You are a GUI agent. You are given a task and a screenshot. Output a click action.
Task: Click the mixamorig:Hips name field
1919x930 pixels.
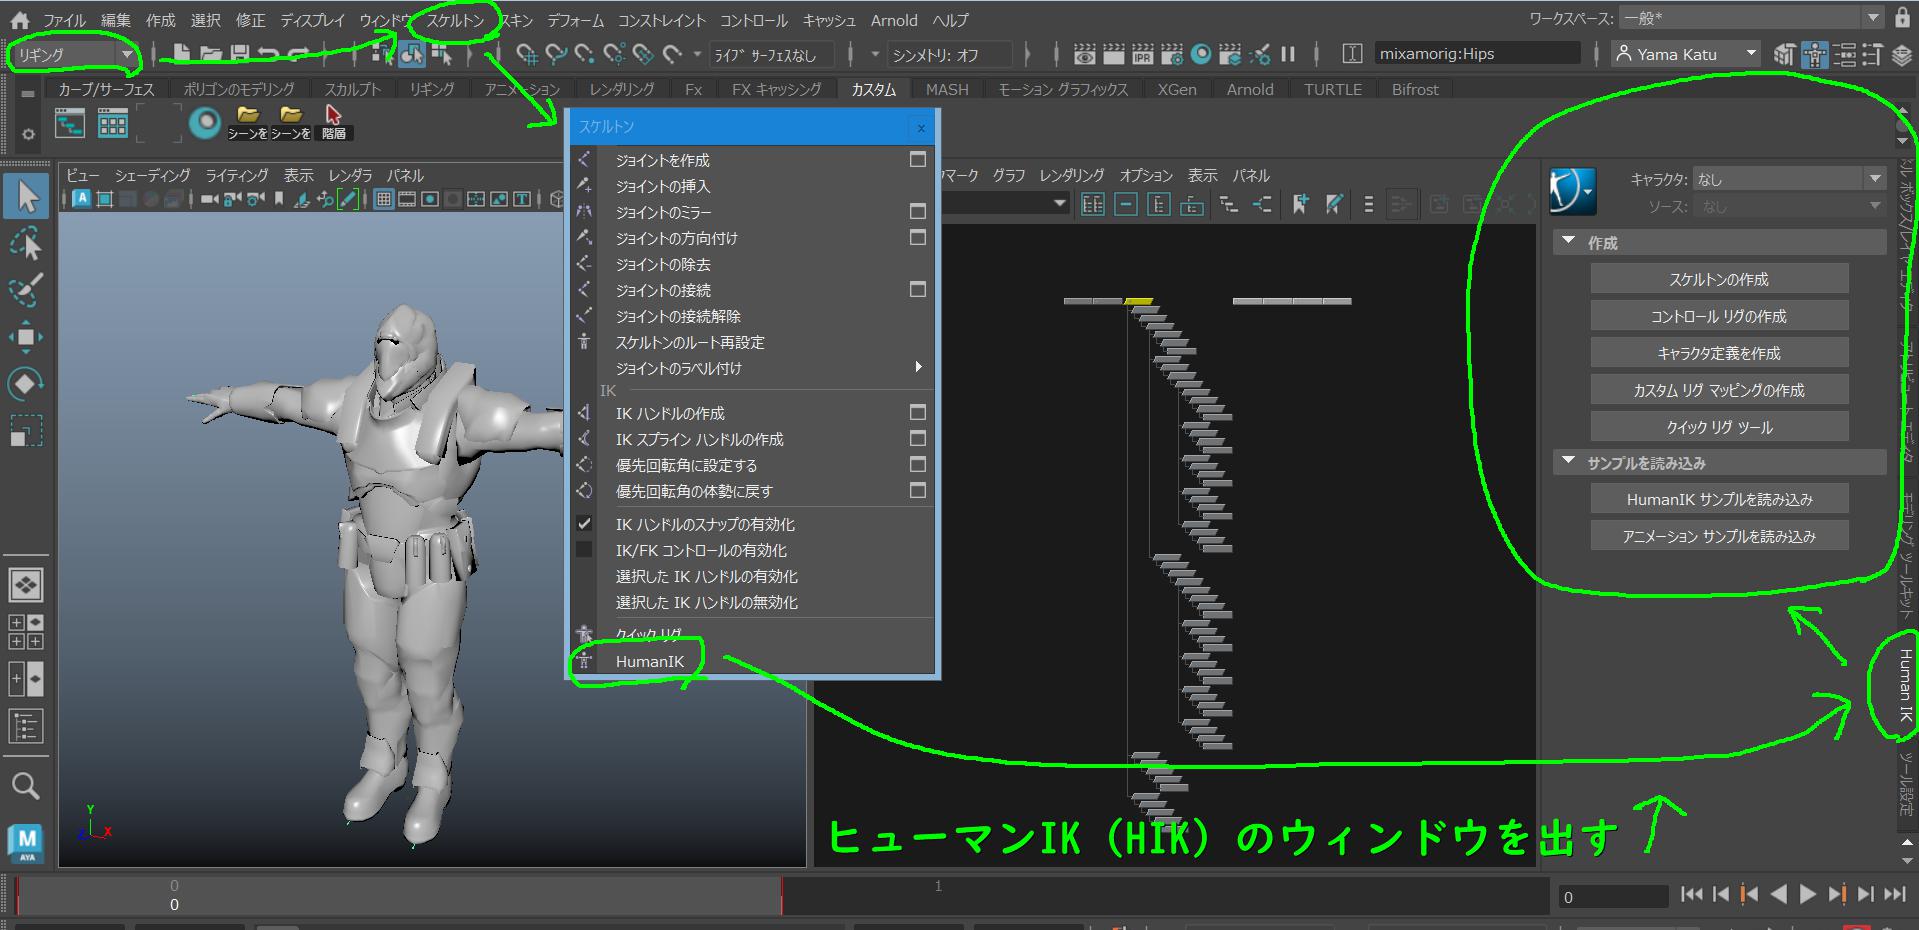point(1476,54)
